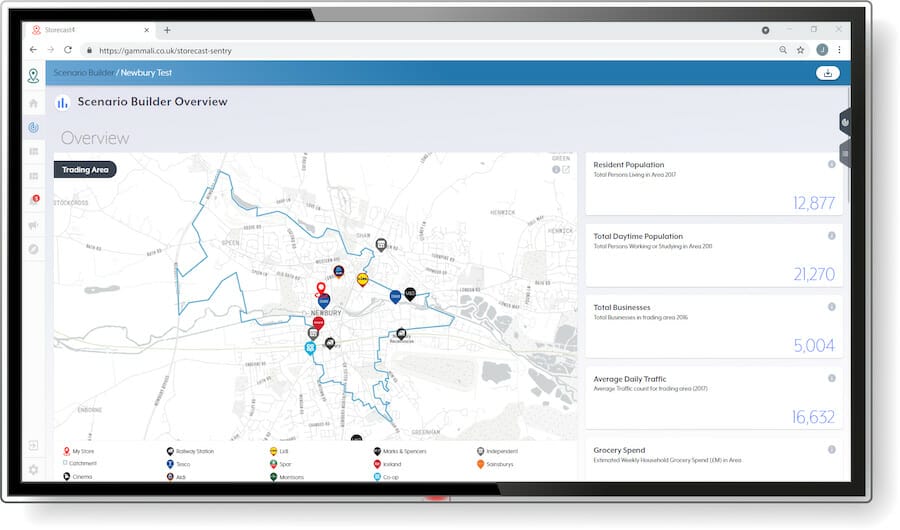Screen dimensions: 900x530
Task: Go back in the browser
Action: pos(33,50)
